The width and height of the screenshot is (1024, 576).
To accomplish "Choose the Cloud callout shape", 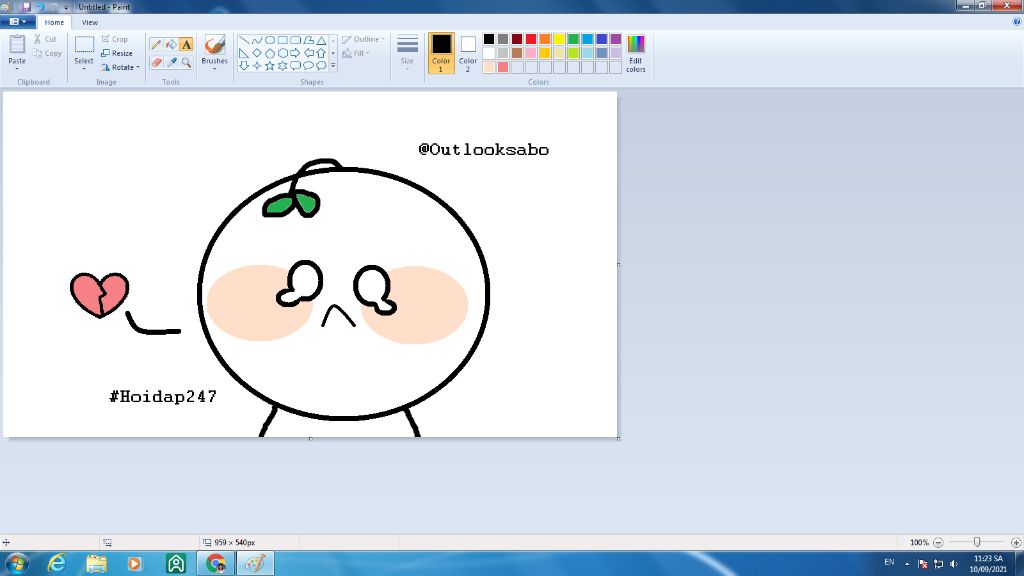I will 321,65.
